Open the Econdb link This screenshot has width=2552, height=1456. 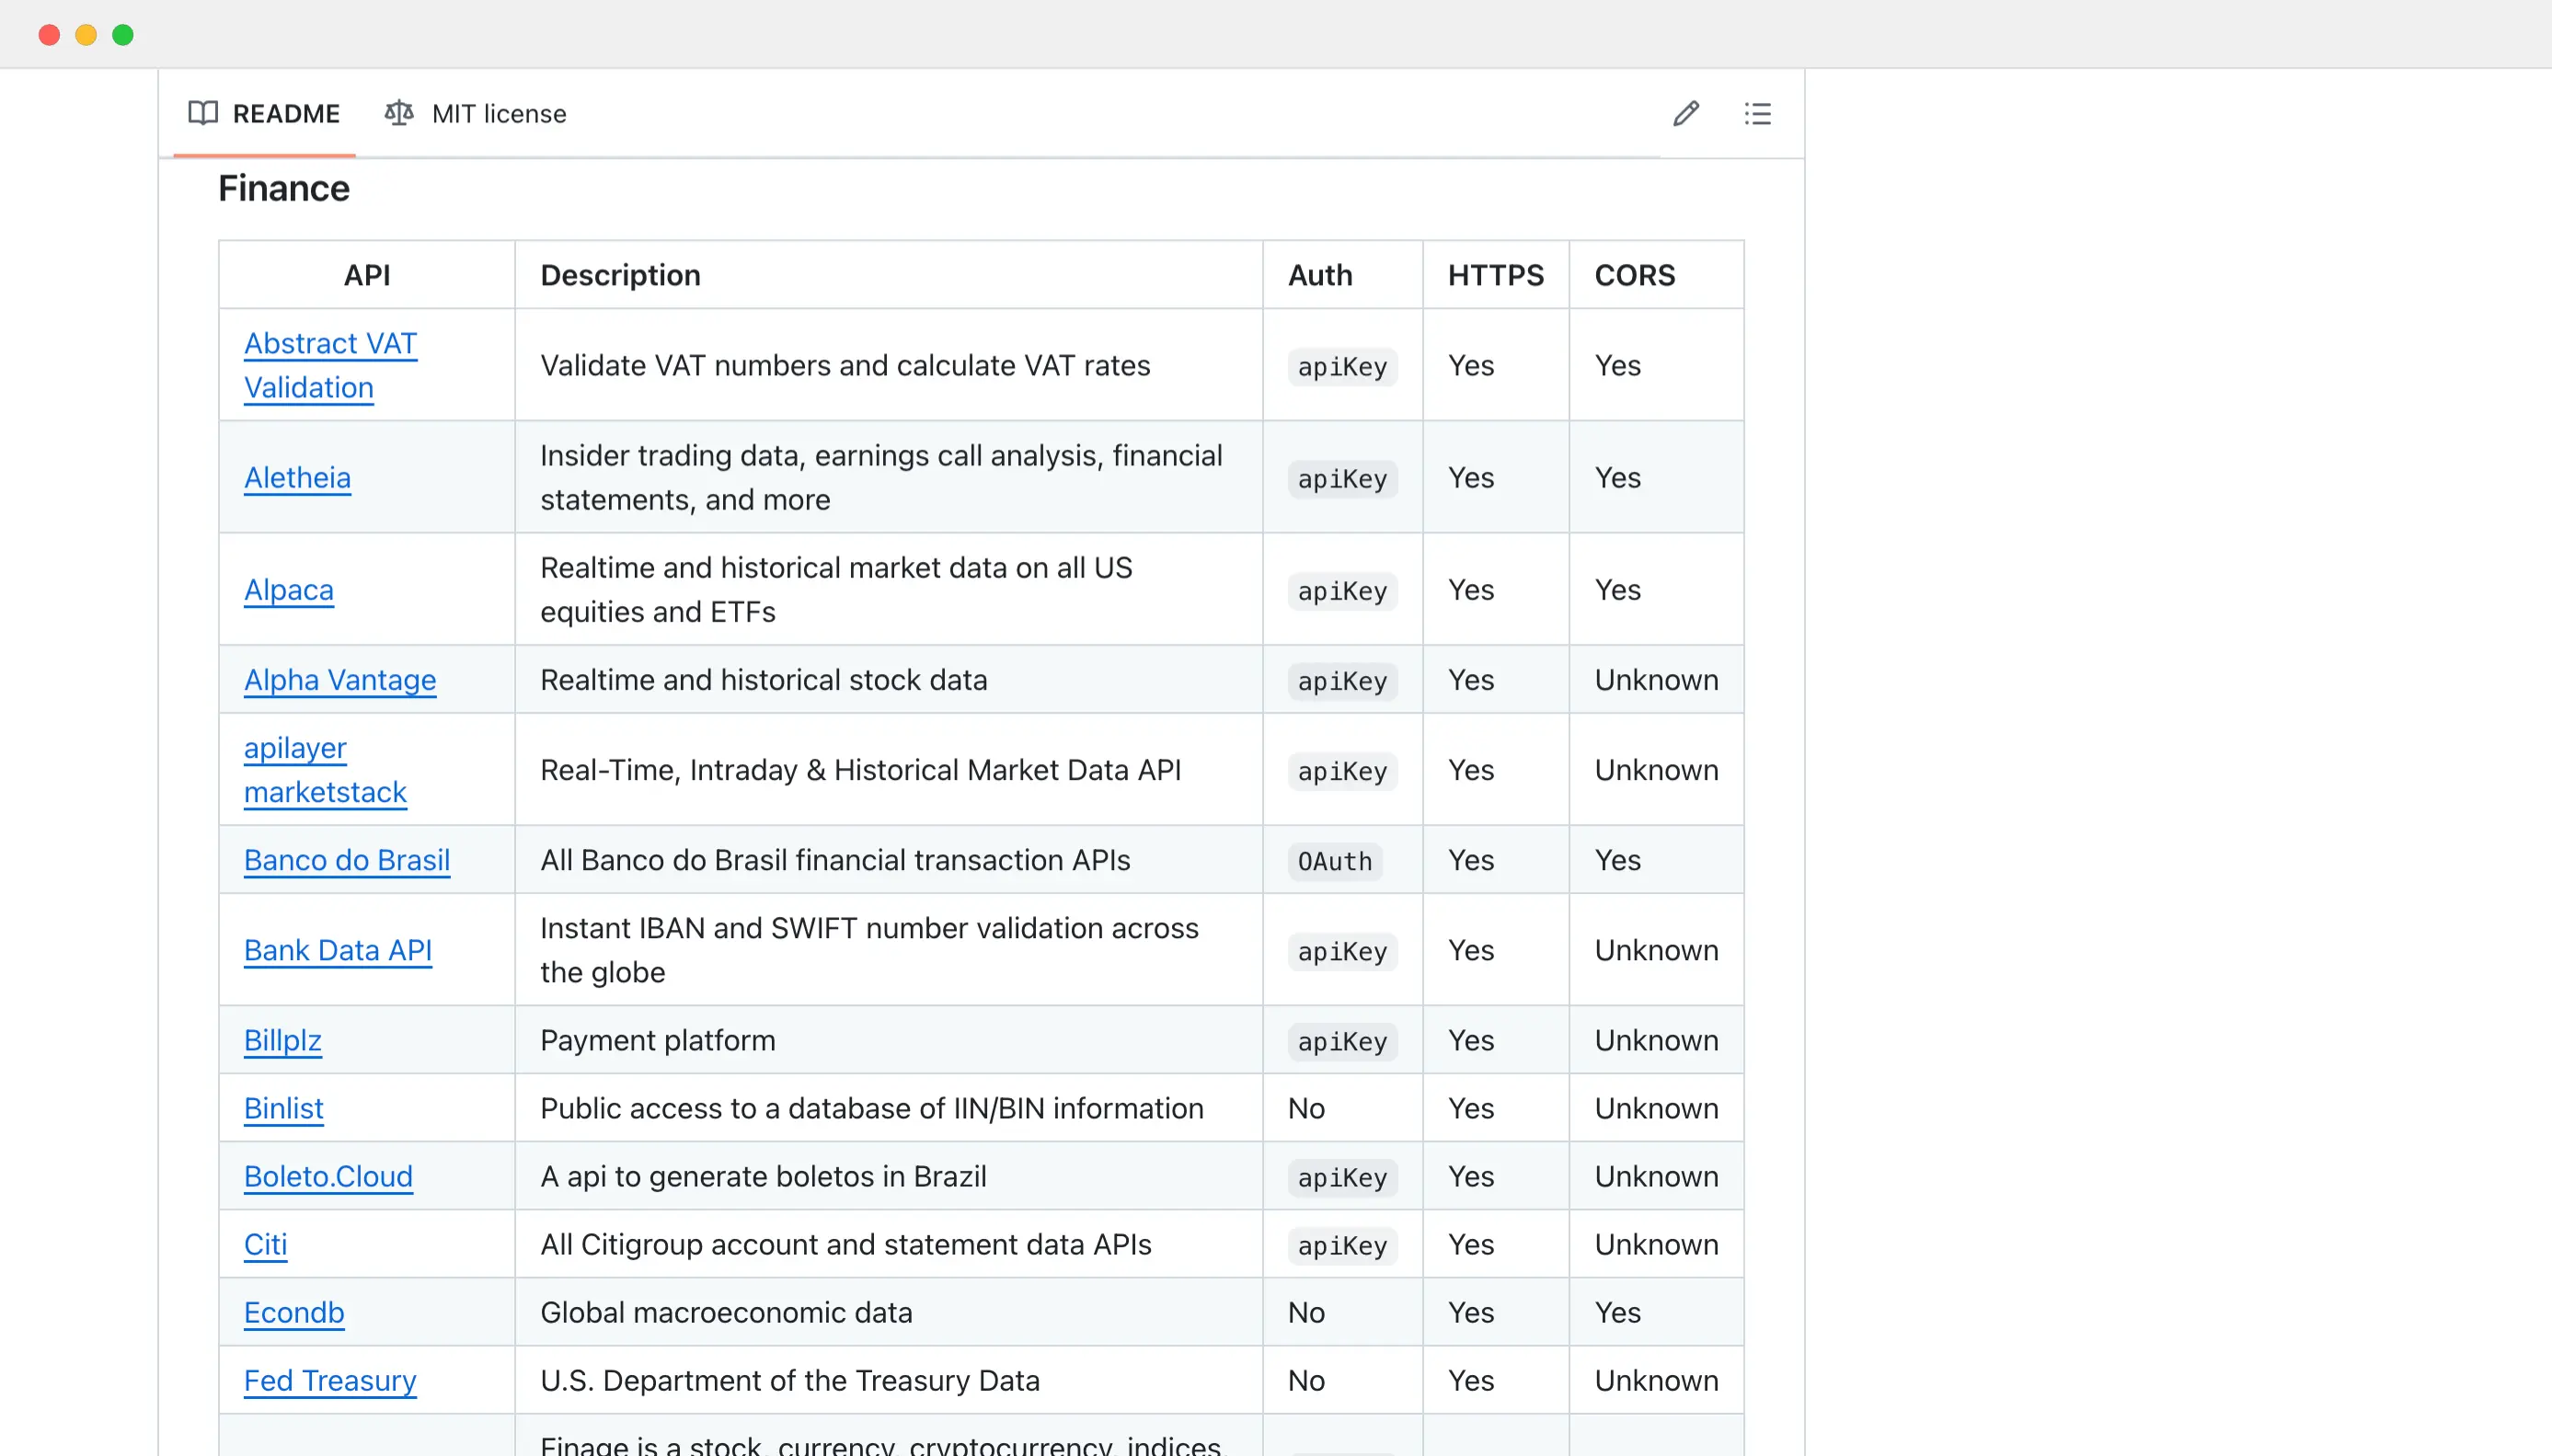294,1312
